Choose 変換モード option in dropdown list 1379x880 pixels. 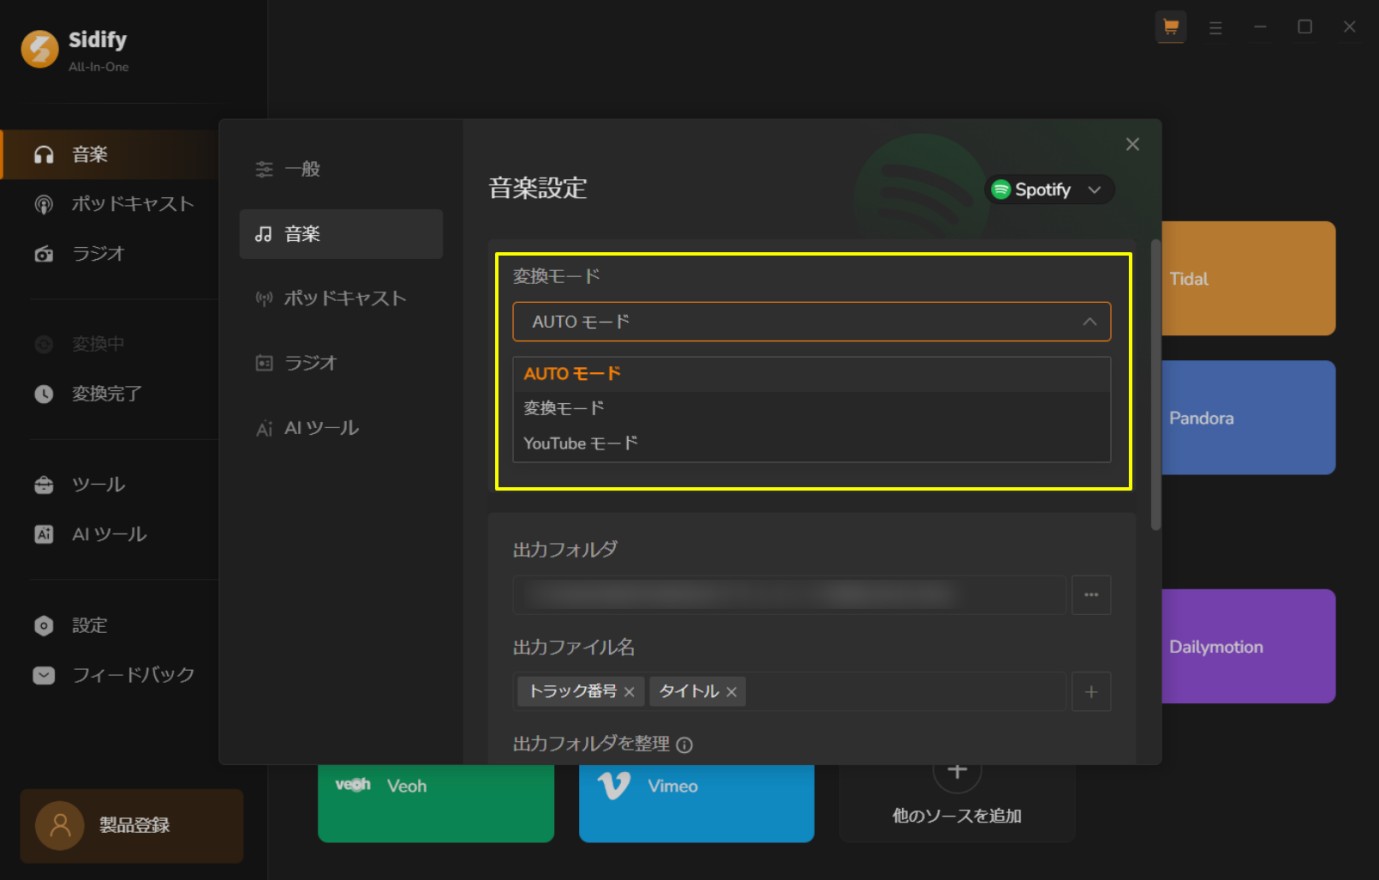(x=811, y=408)
